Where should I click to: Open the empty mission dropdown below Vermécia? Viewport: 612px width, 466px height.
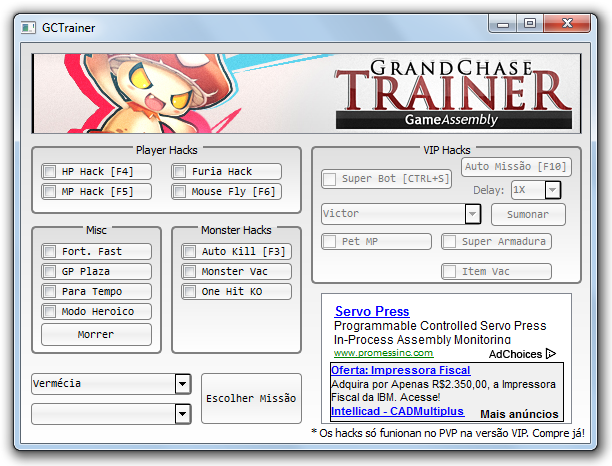tap(111, 414)
